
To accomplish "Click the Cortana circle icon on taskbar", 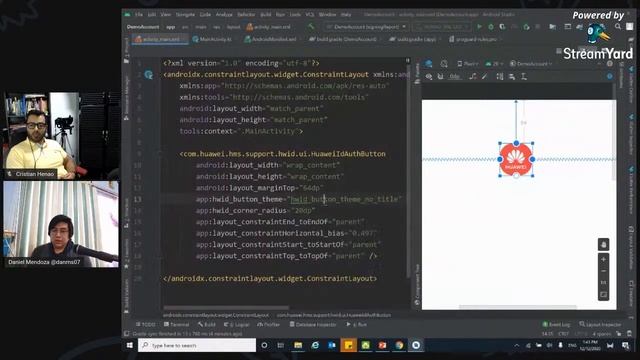I will [x=264, y=345].
